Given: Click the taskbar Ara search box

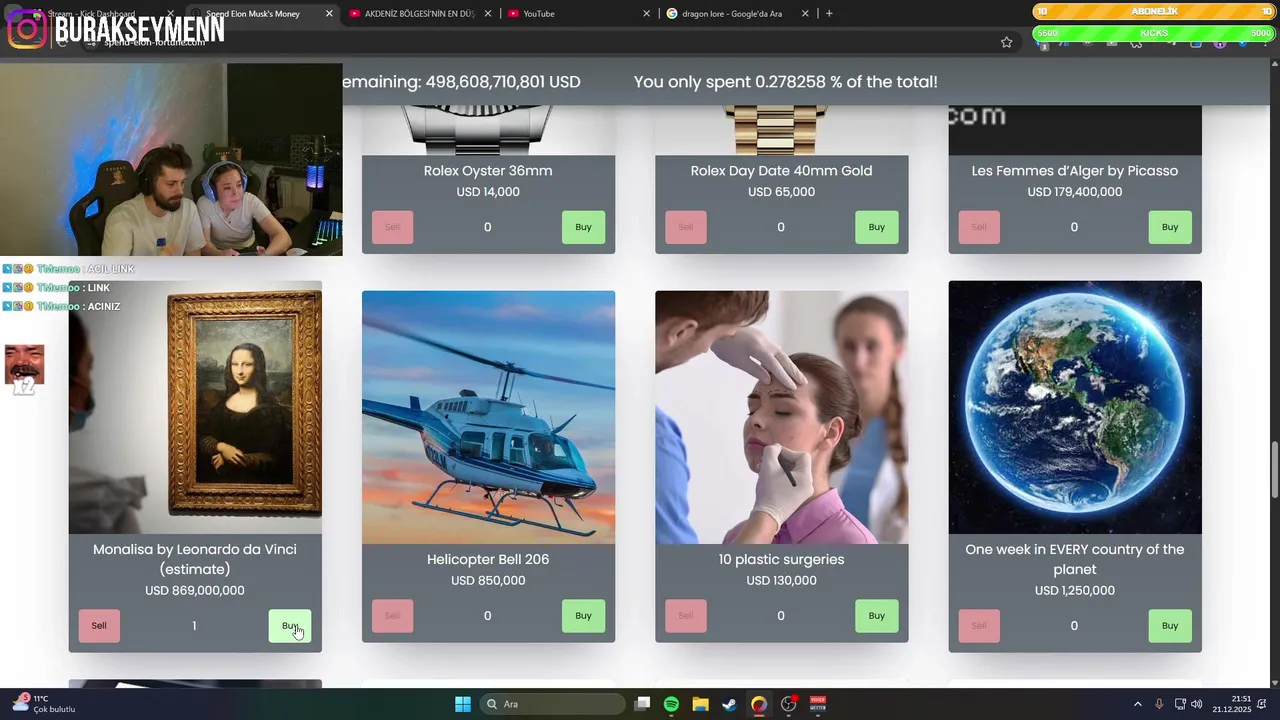Looking at the screenshot, I should [x=551, y=704].
